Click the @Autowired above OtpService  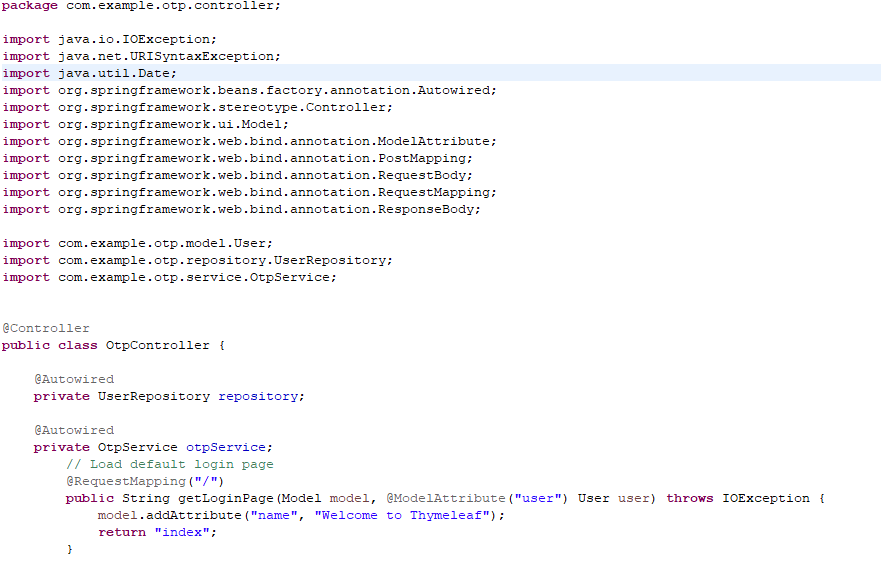click(x=74, y=430)
